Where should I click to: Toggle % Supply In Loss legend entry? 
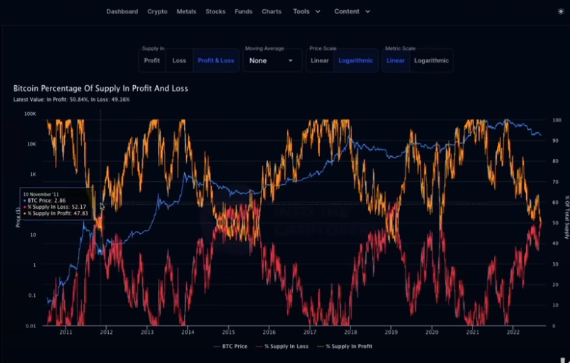click(x=282, y=346)
